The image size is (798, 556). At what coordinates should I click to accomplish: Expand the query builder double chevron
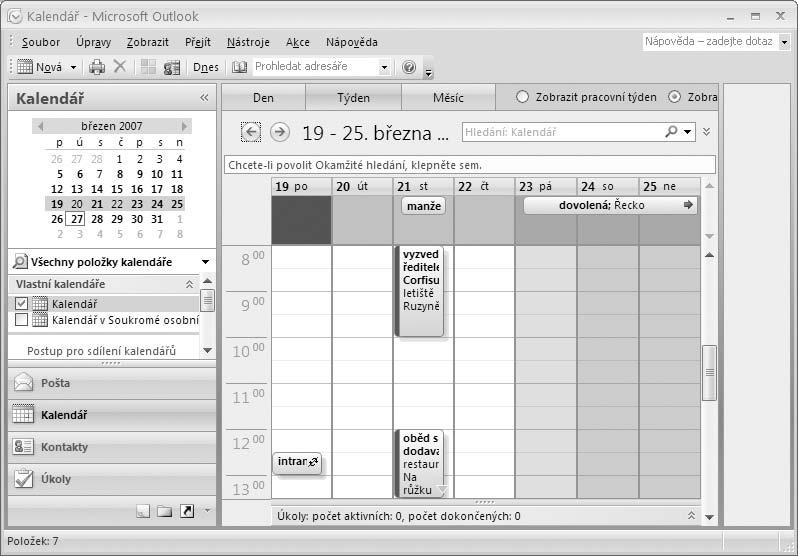[706, 132]
